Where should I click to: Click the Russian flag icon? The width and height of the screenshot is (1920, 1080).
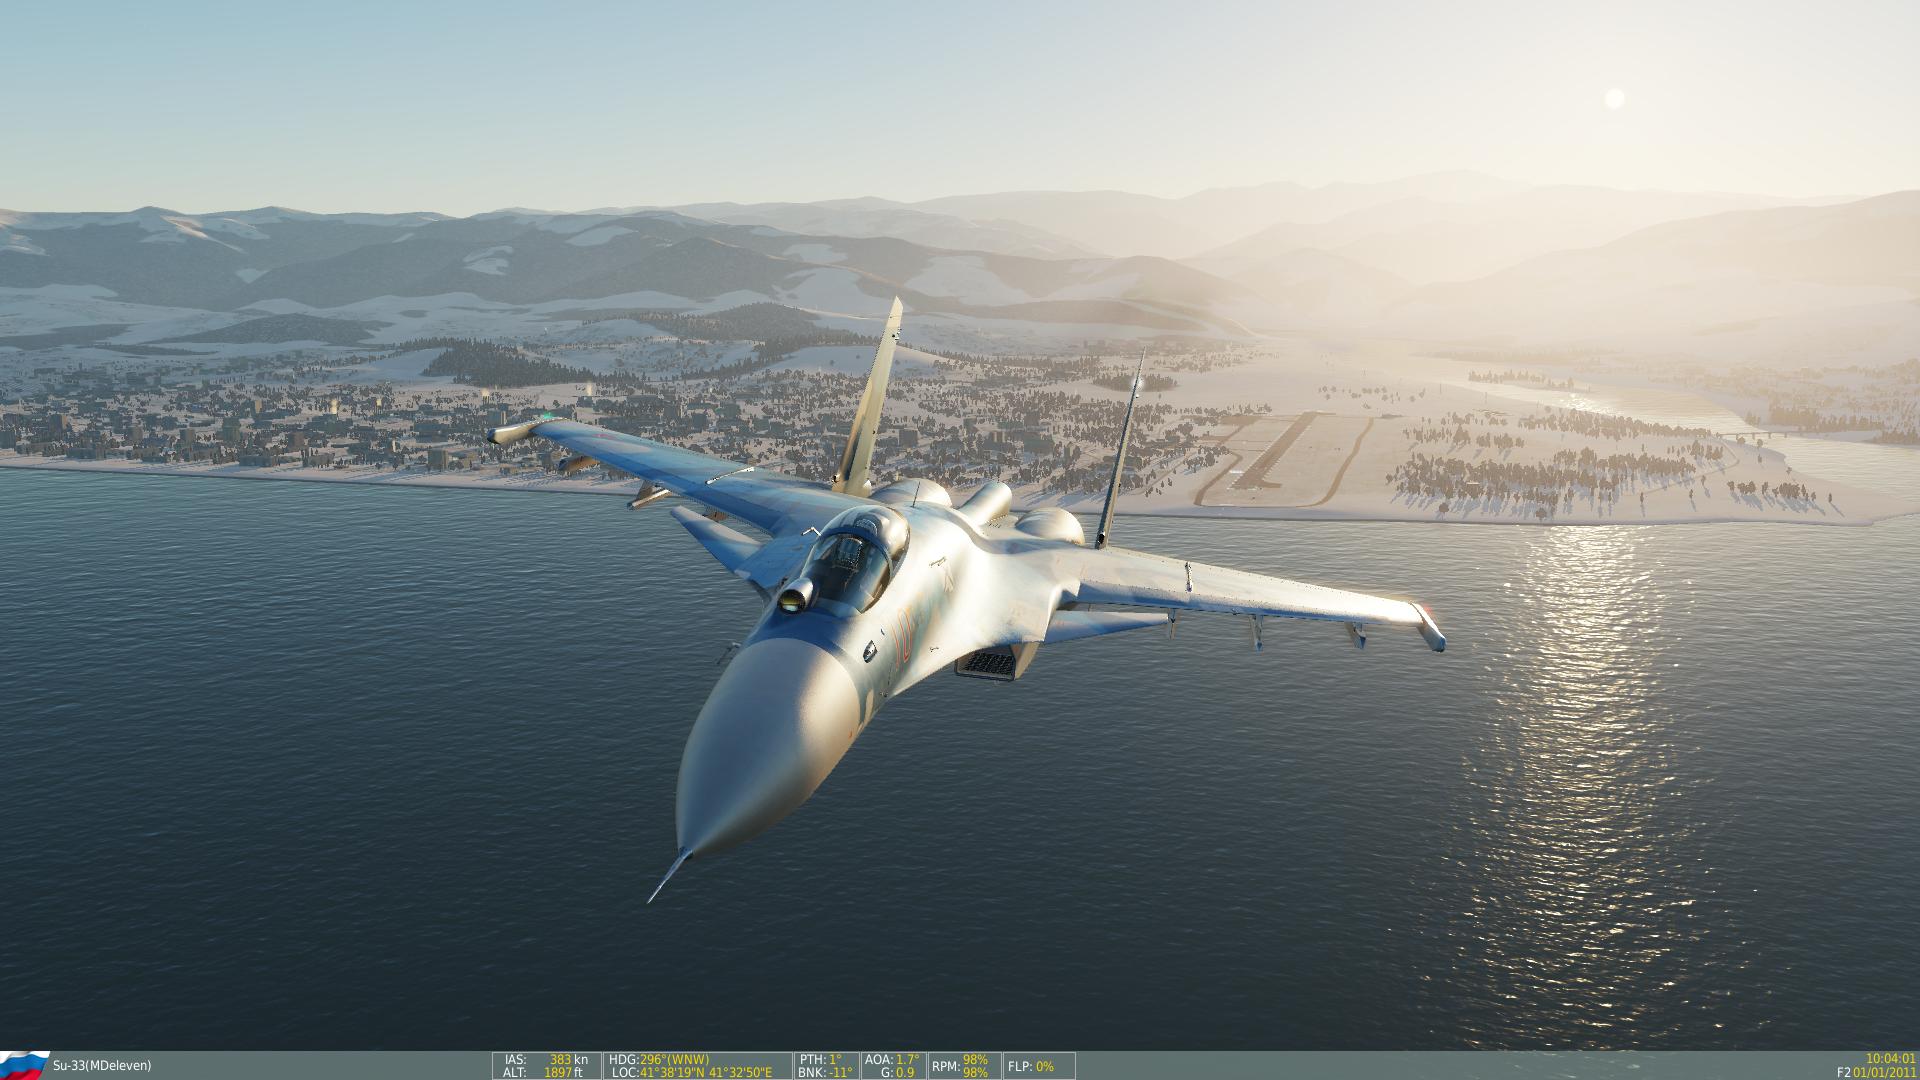coord(24,1064)
